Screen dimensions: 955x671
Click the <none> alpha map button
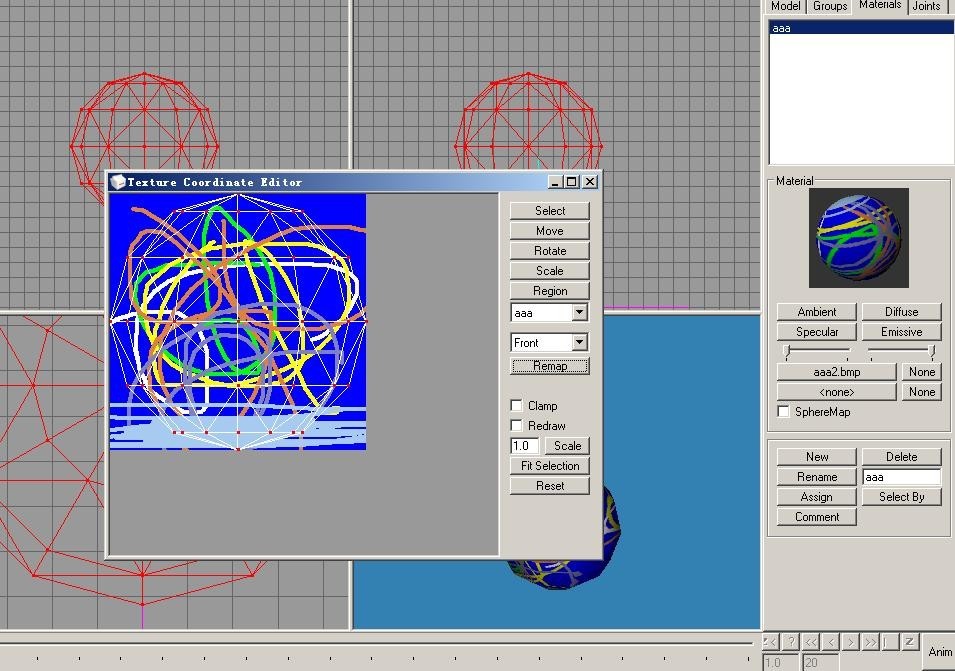[837, 392]
